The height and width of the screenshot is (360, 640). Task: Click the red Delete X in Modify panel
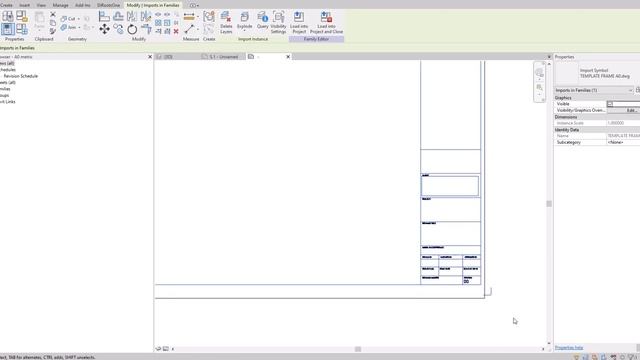pyautogui.click(x=176, y=31)
